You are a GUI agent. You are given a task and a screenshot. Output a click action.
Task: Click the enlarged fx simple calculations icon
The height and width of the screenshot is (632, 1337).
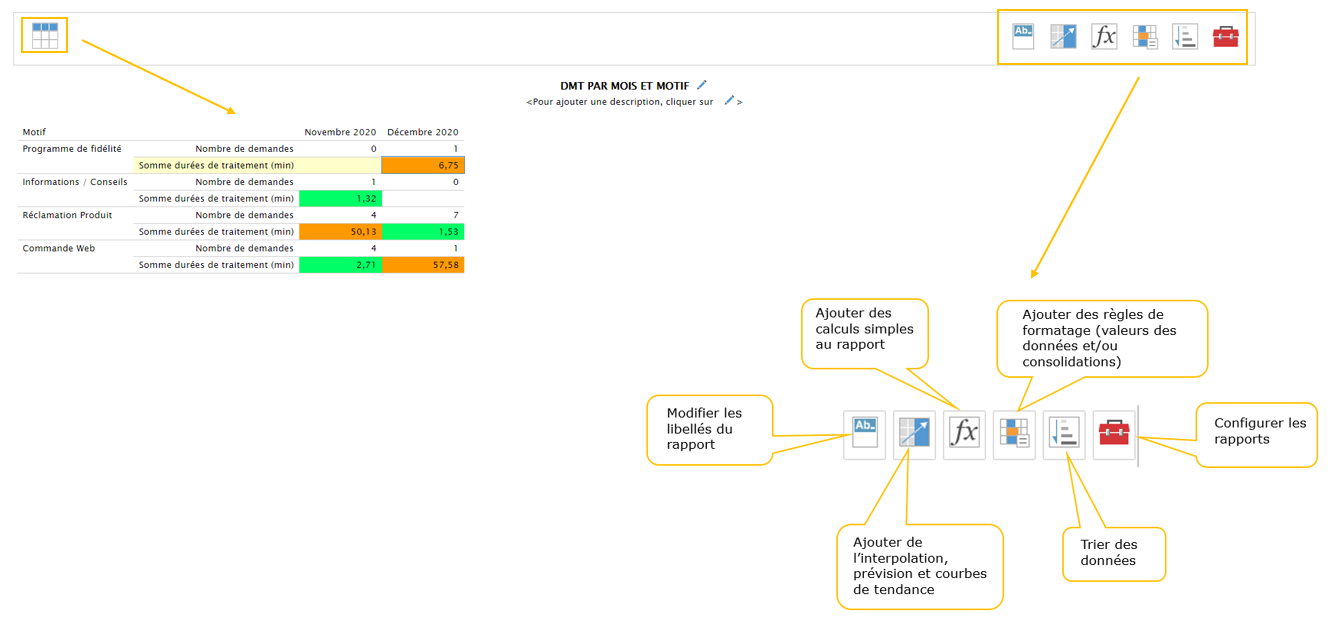964,434
